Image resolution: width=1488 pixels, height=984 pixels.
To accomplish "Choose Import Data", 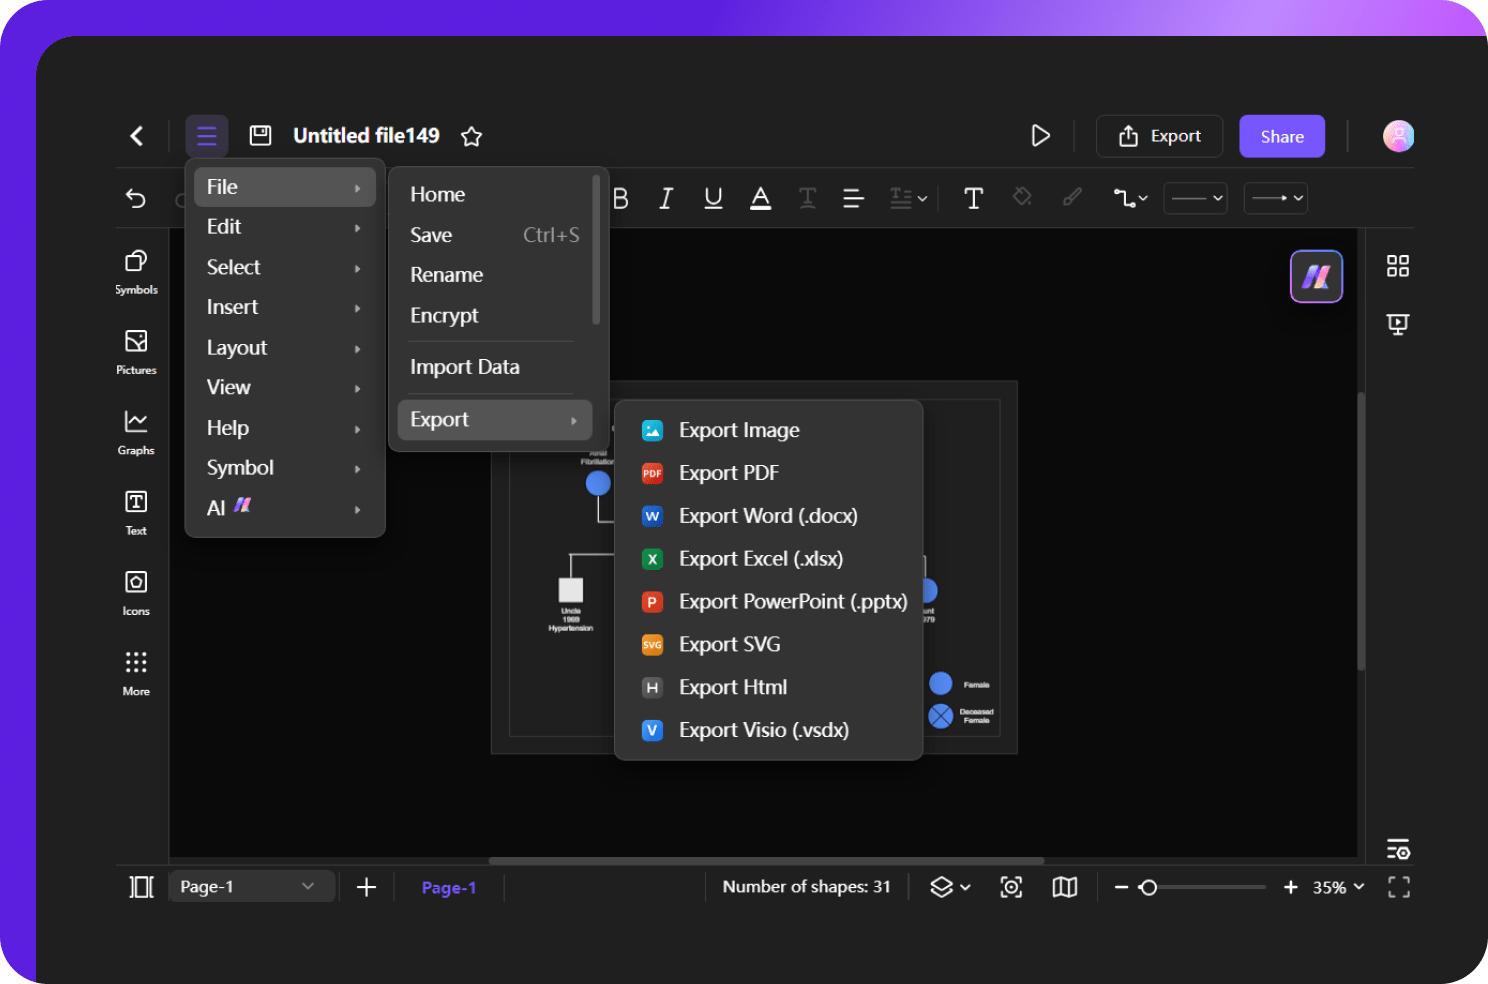I will (495, 367).
